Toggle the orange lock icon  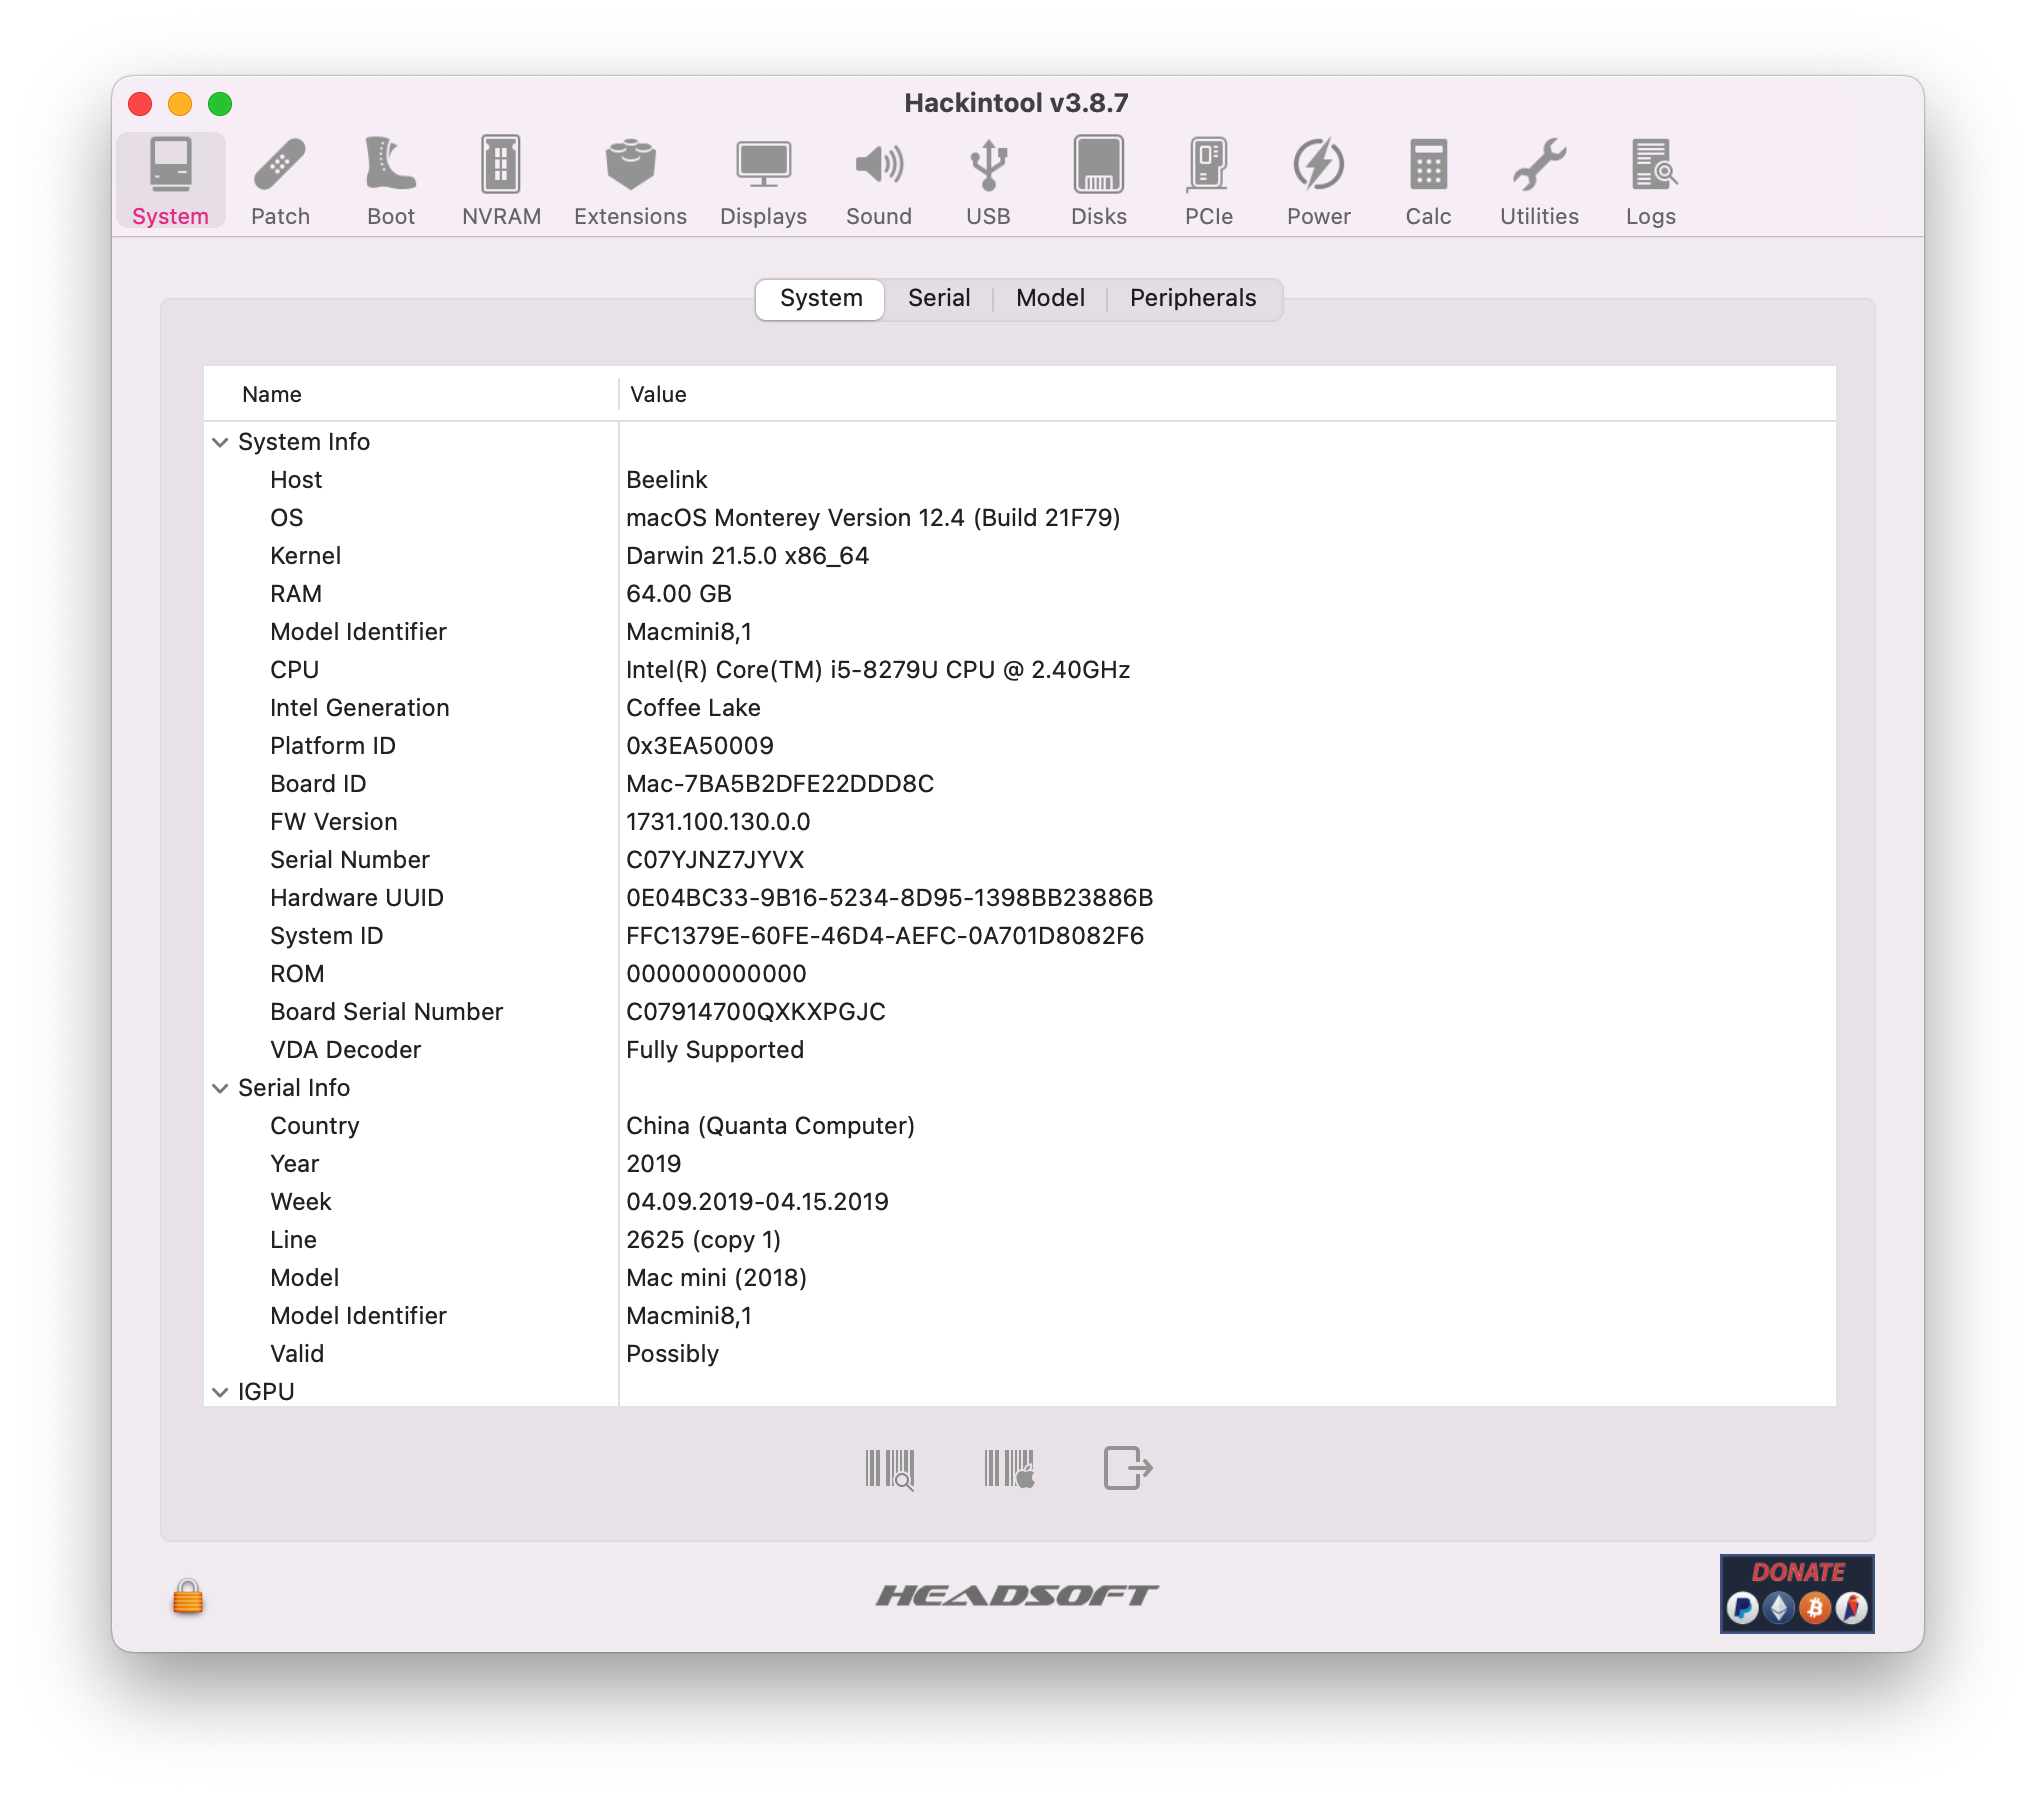pos(188,1597)
